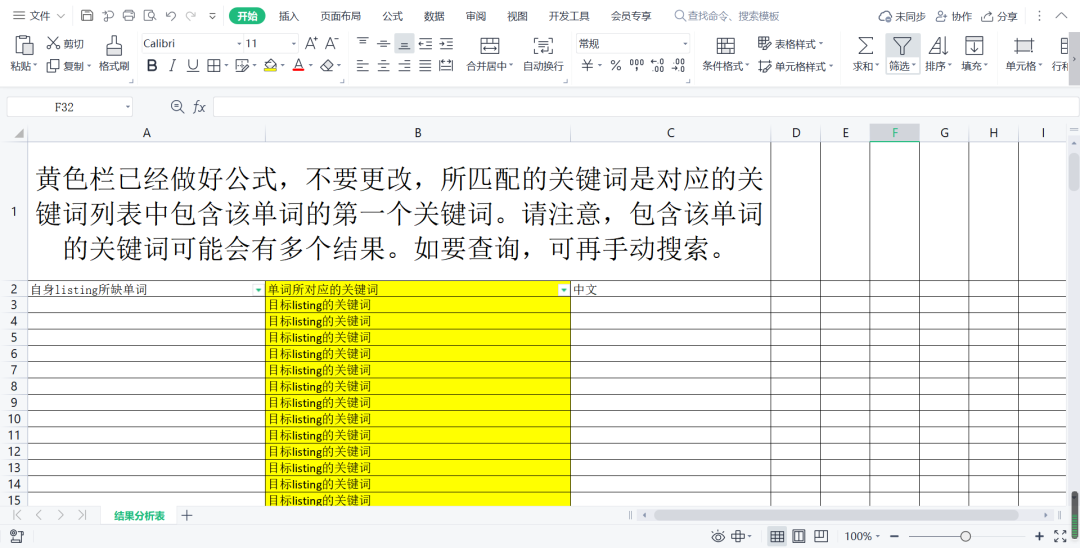Select the Format Painter 格式刷 tool
The height and width of the screenshot is (548, 1080).
114,54
